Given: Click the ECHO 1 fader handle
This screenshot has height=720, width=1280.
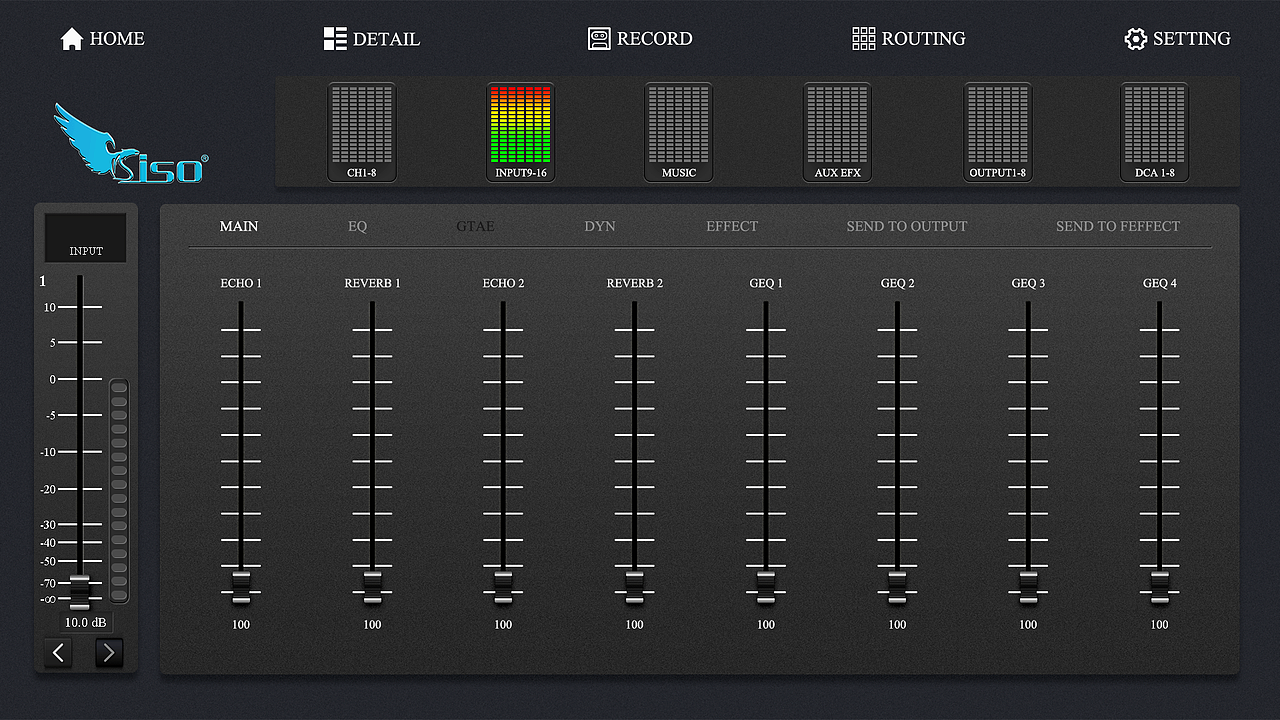Looking at the screenshot, I should click(x=241, y=587).
